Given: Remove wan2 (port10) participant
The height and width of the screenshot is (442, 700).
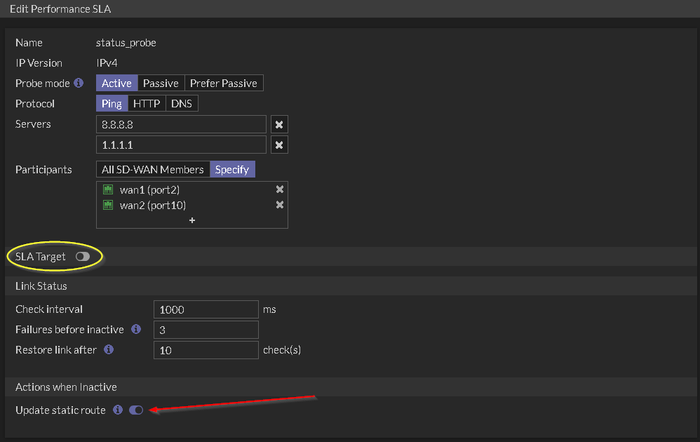Looking at the screenshot, I should [280, 205].
